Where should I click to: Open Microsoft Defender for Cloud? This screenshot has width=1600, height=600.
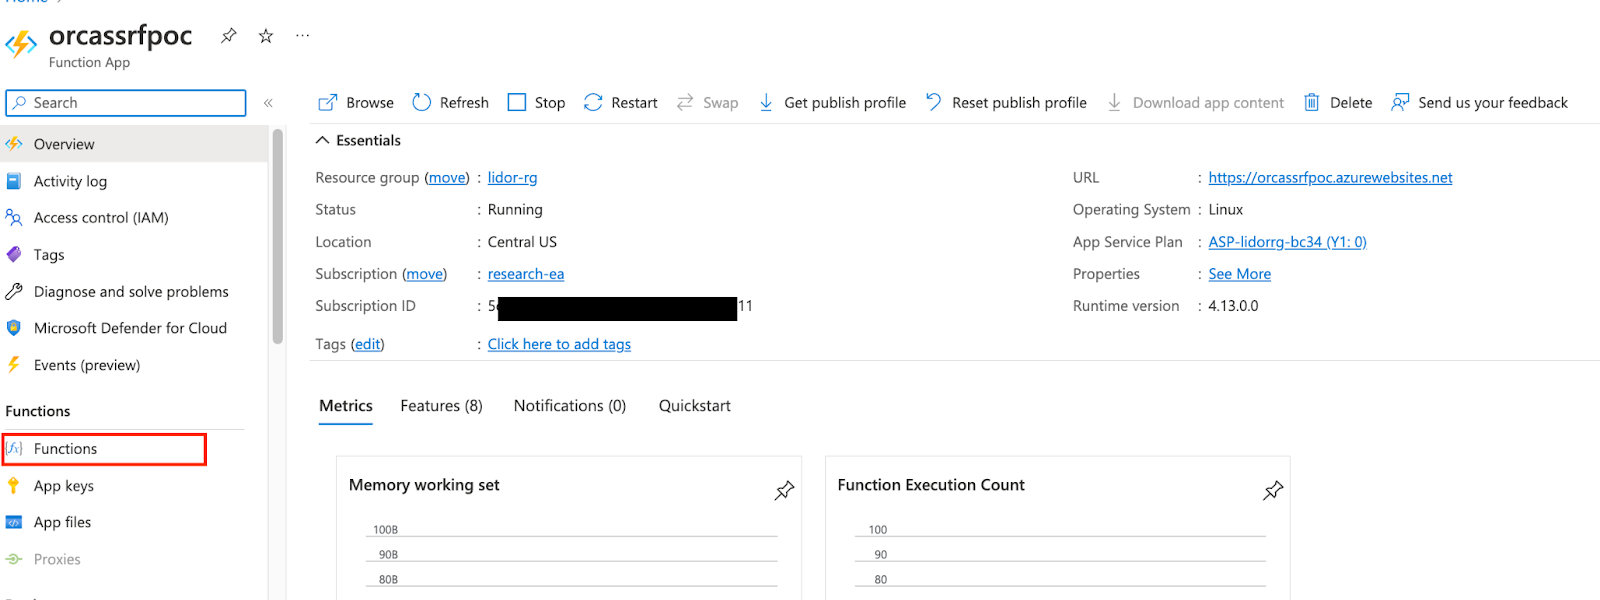coord(134,328)
